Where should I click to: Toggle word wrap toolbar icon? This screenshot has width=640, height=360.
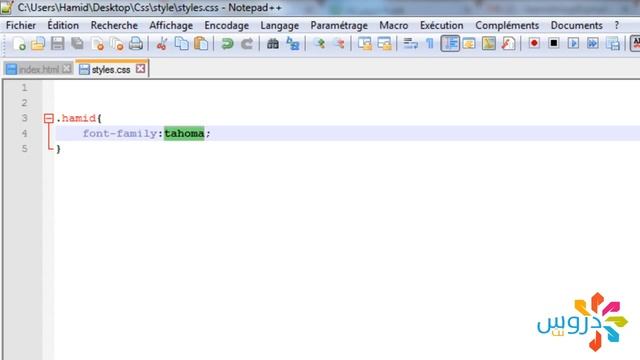pyautogui.click(x=410, y=44)
